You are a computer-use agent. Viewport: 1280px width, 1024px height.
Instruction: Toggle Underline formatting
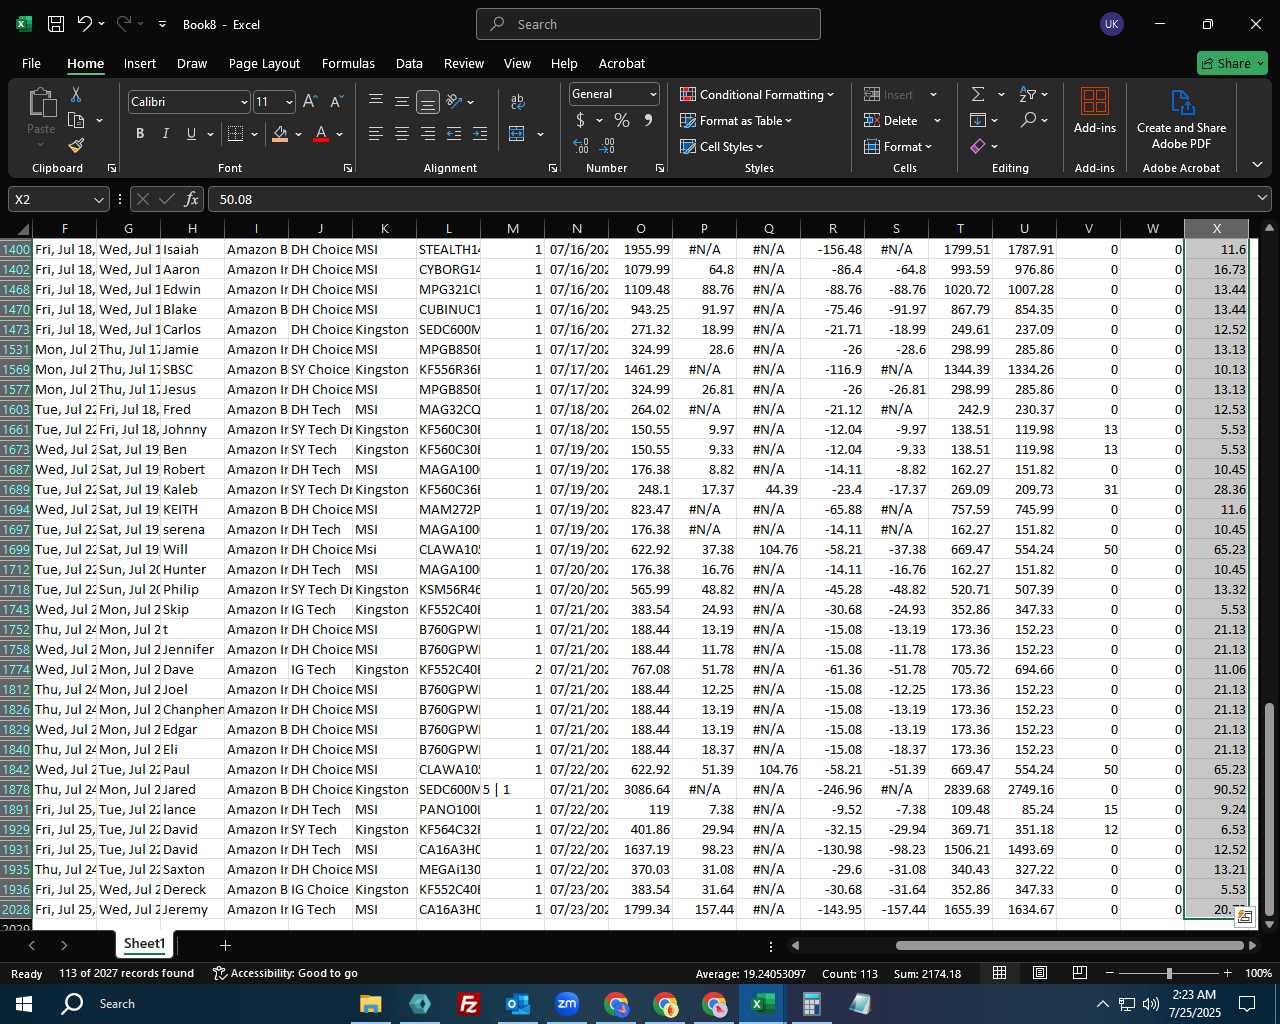[x=191, y=133]
